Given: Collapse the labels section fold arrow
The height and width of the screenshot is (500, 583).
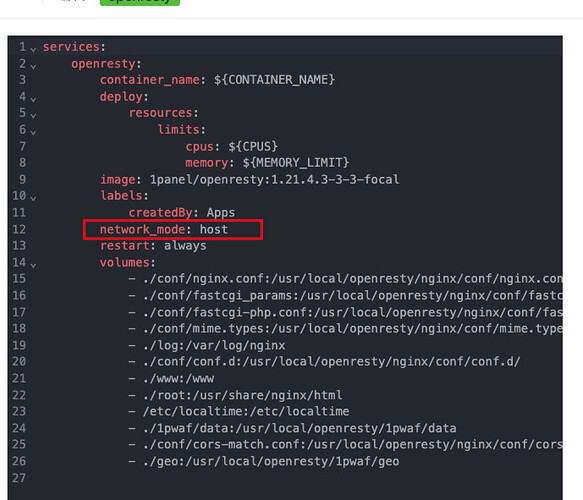Looking at the screenshot, I should tap(33, 199).
